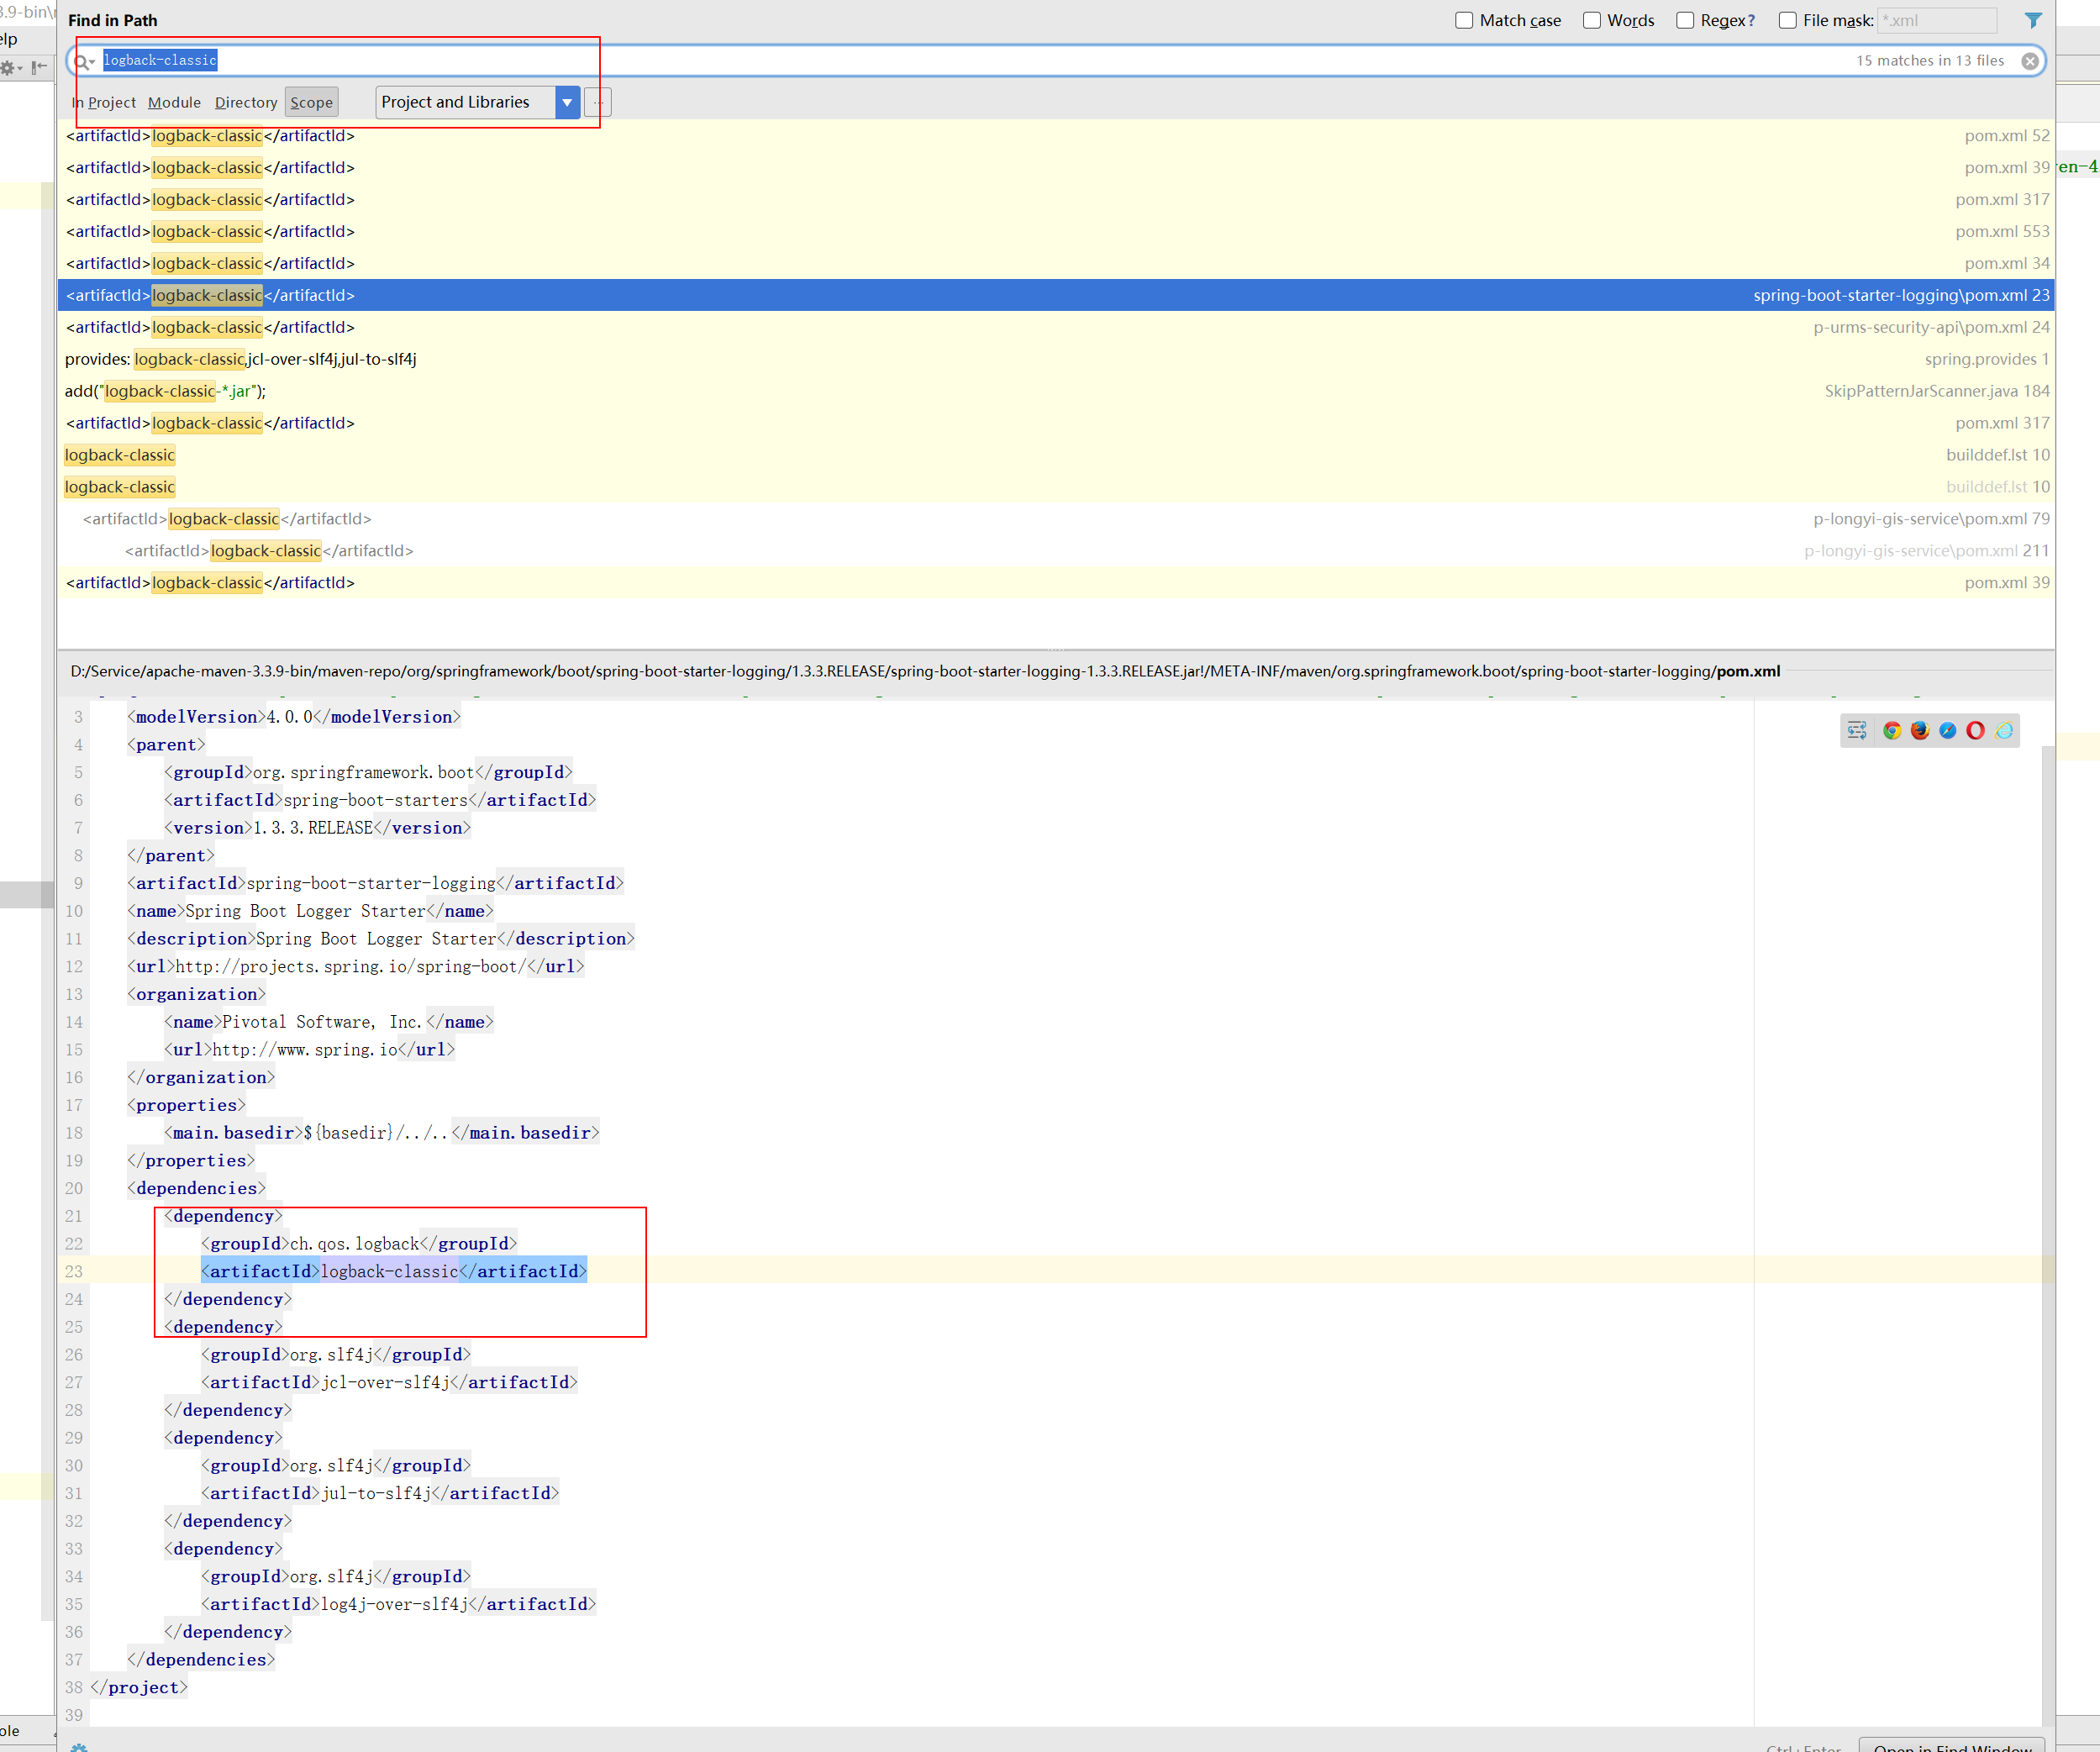Screen dimensions: 2100x1752
Task: Open preview in Opera browser icon
Action: [1975, 731]
